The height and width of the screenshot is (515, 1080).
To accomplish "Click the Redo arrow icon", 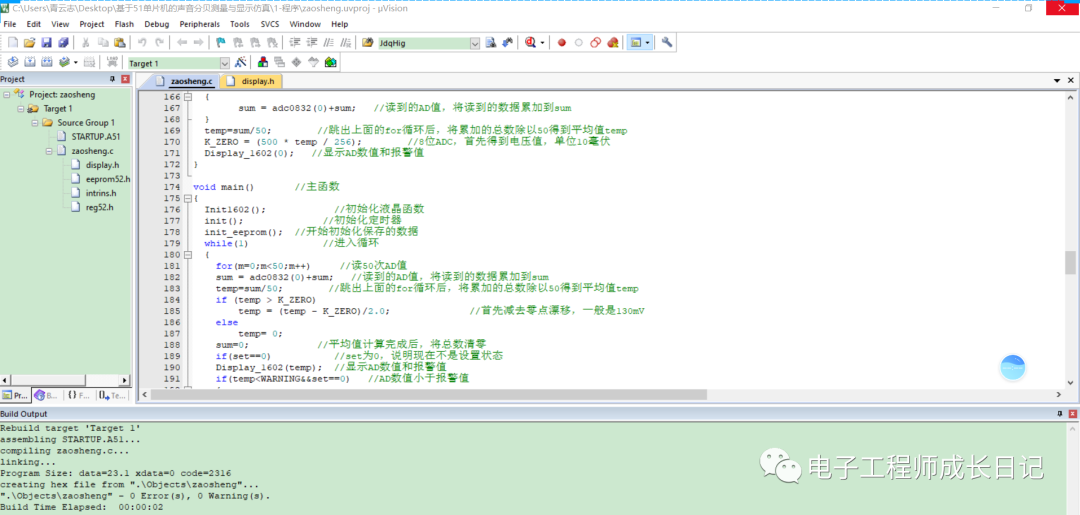I will click(159, 42).
